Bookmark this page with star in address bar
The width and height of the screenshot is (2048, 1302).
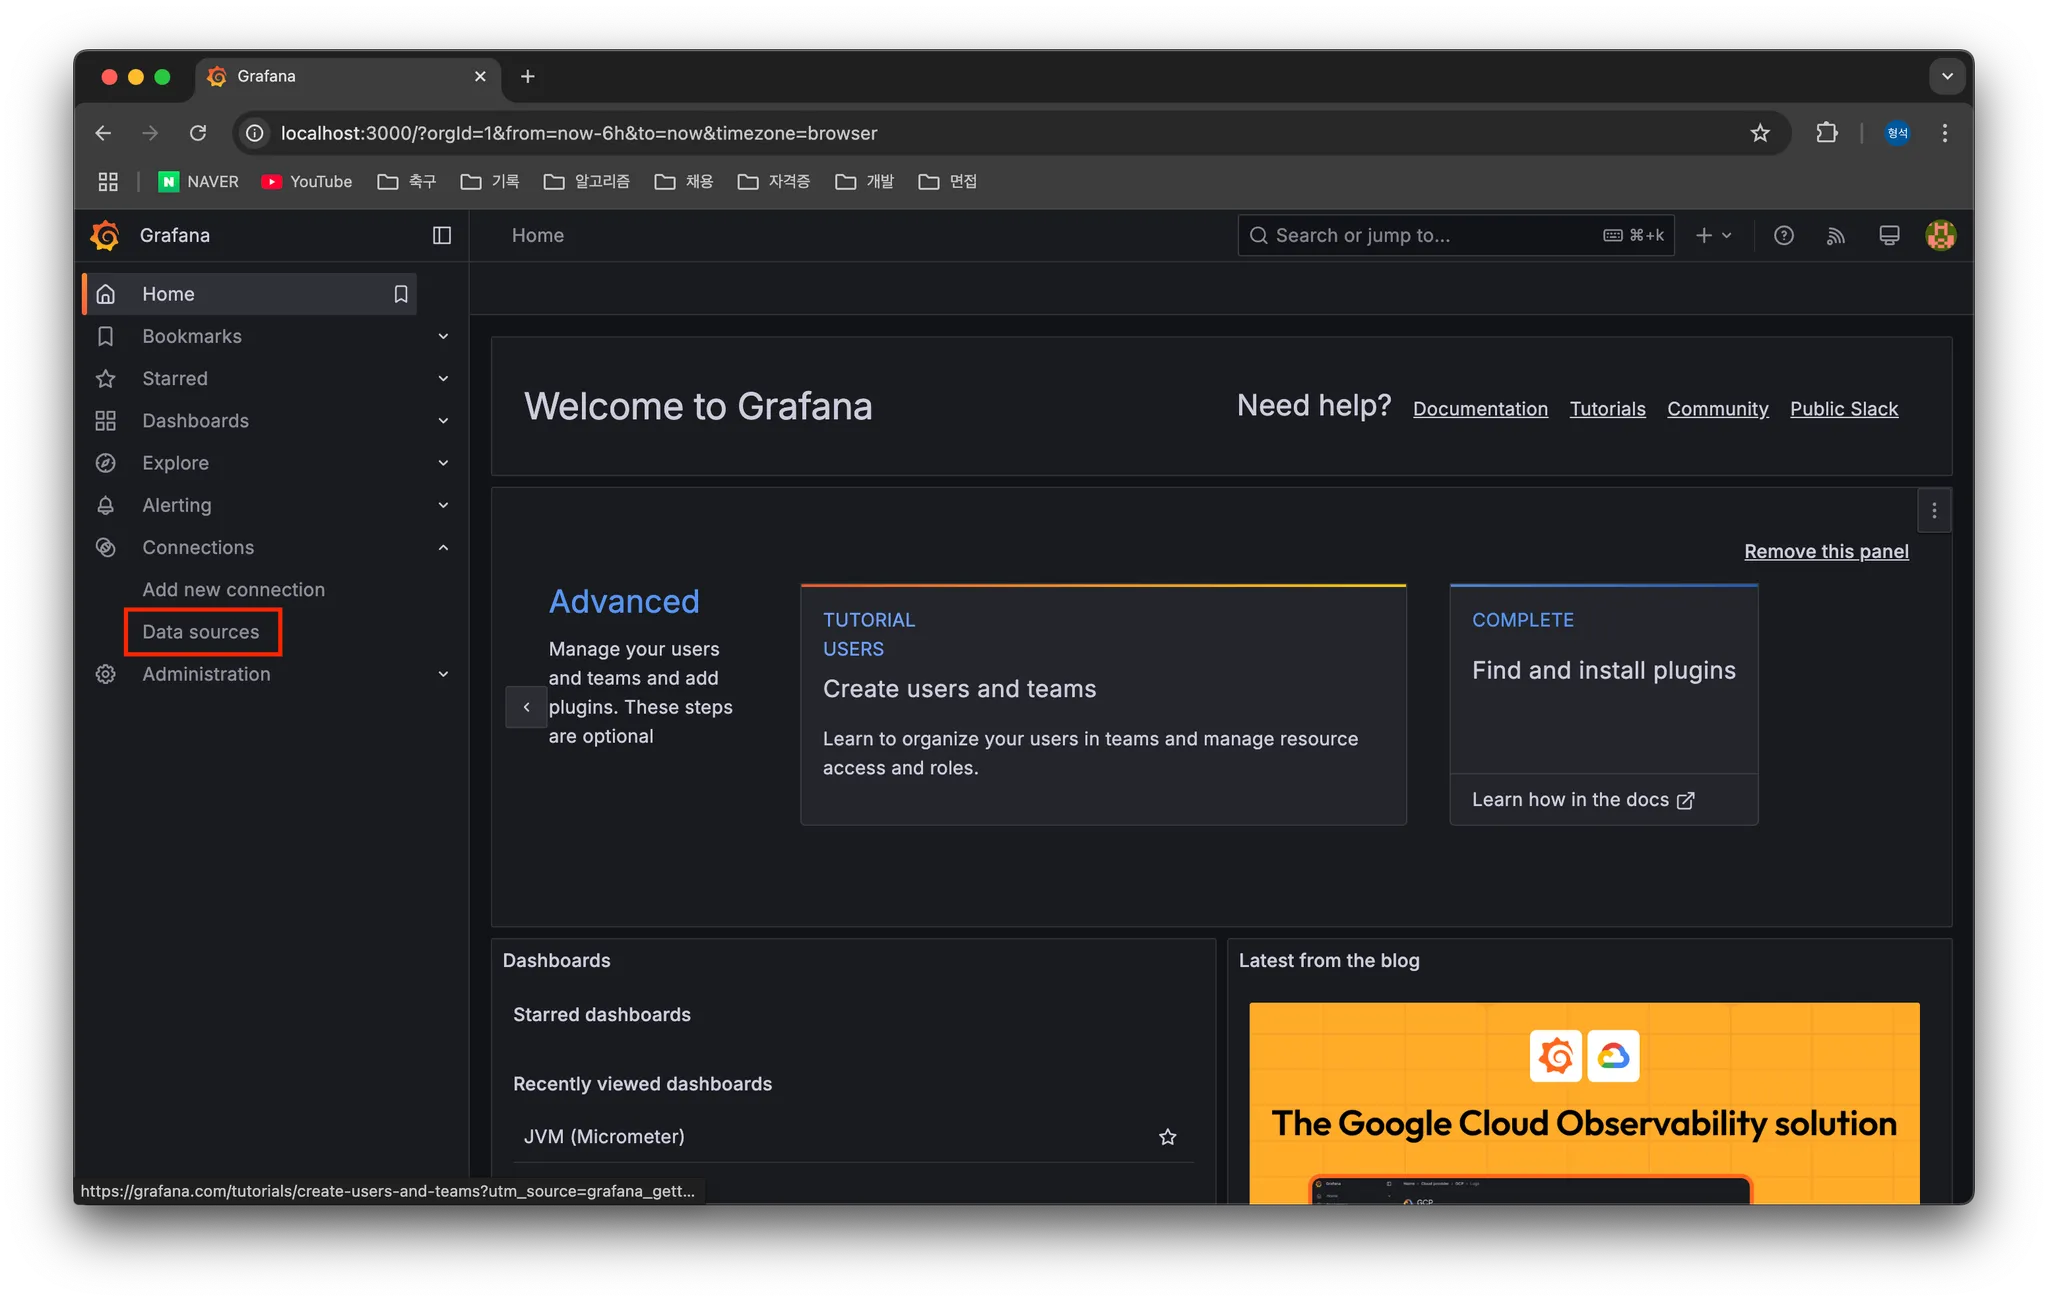point(1760,133)
